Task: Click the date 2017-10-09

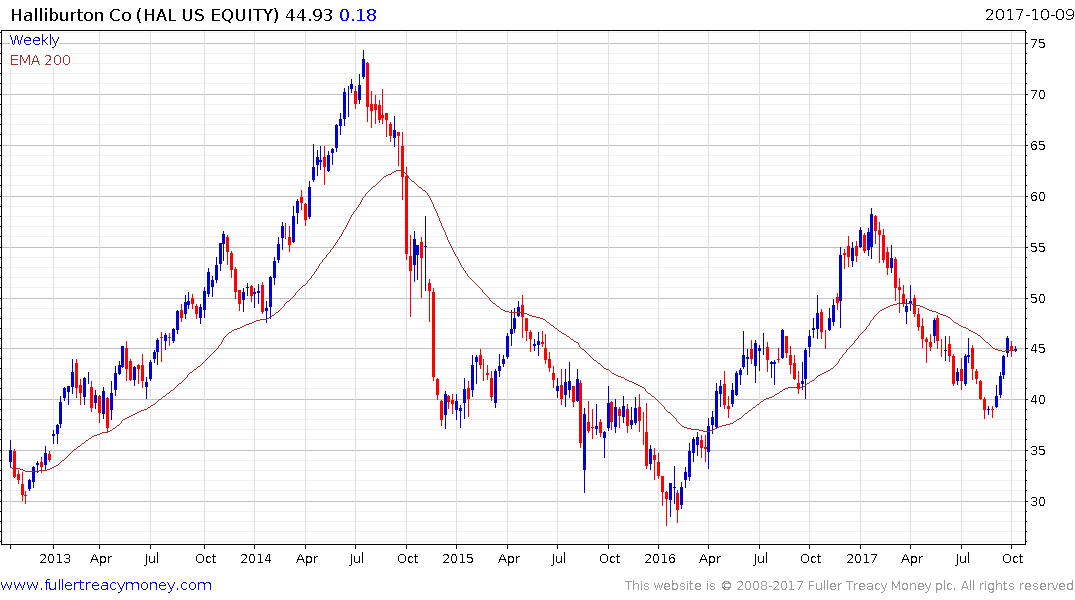Action: (x=1029, y=14)
